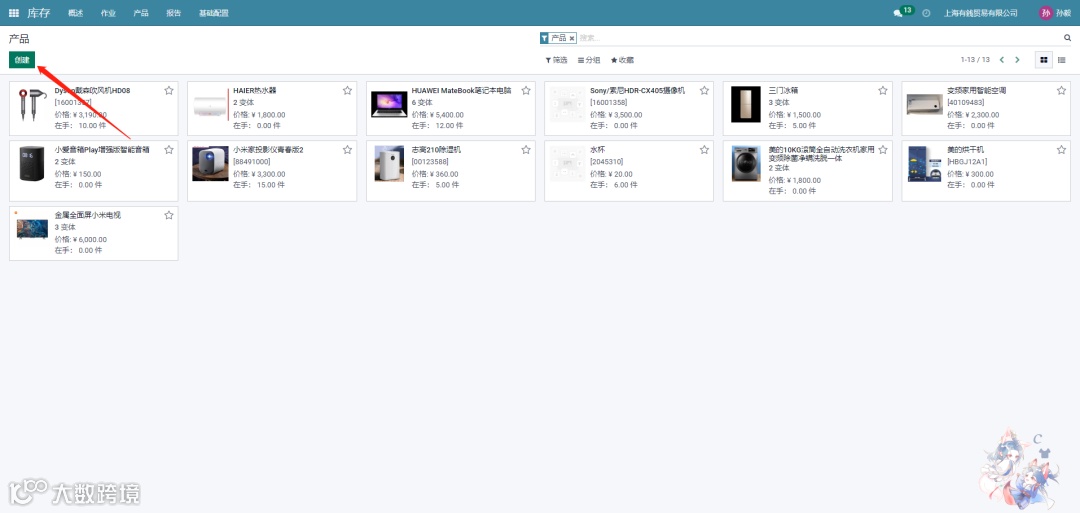Open the 分组 group-by dropdown
Screen dimensions: 1080x513
coord(589,60)
